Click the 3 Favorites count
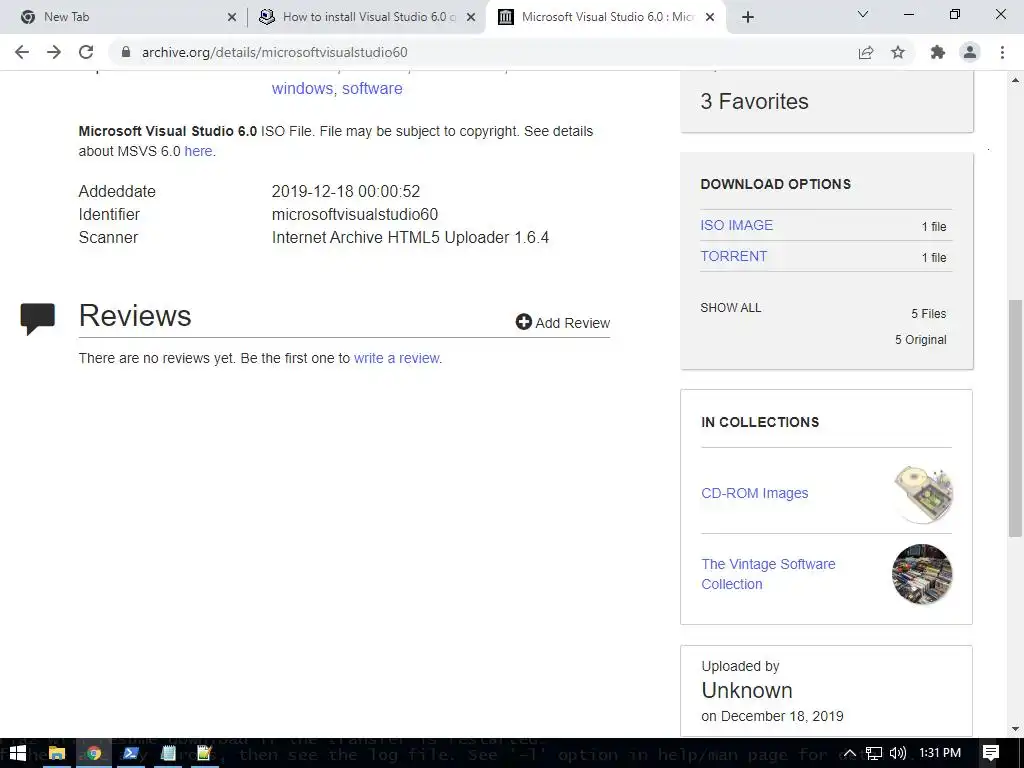The height and width of the screenshot is (768, 1024). pos(754,101)
